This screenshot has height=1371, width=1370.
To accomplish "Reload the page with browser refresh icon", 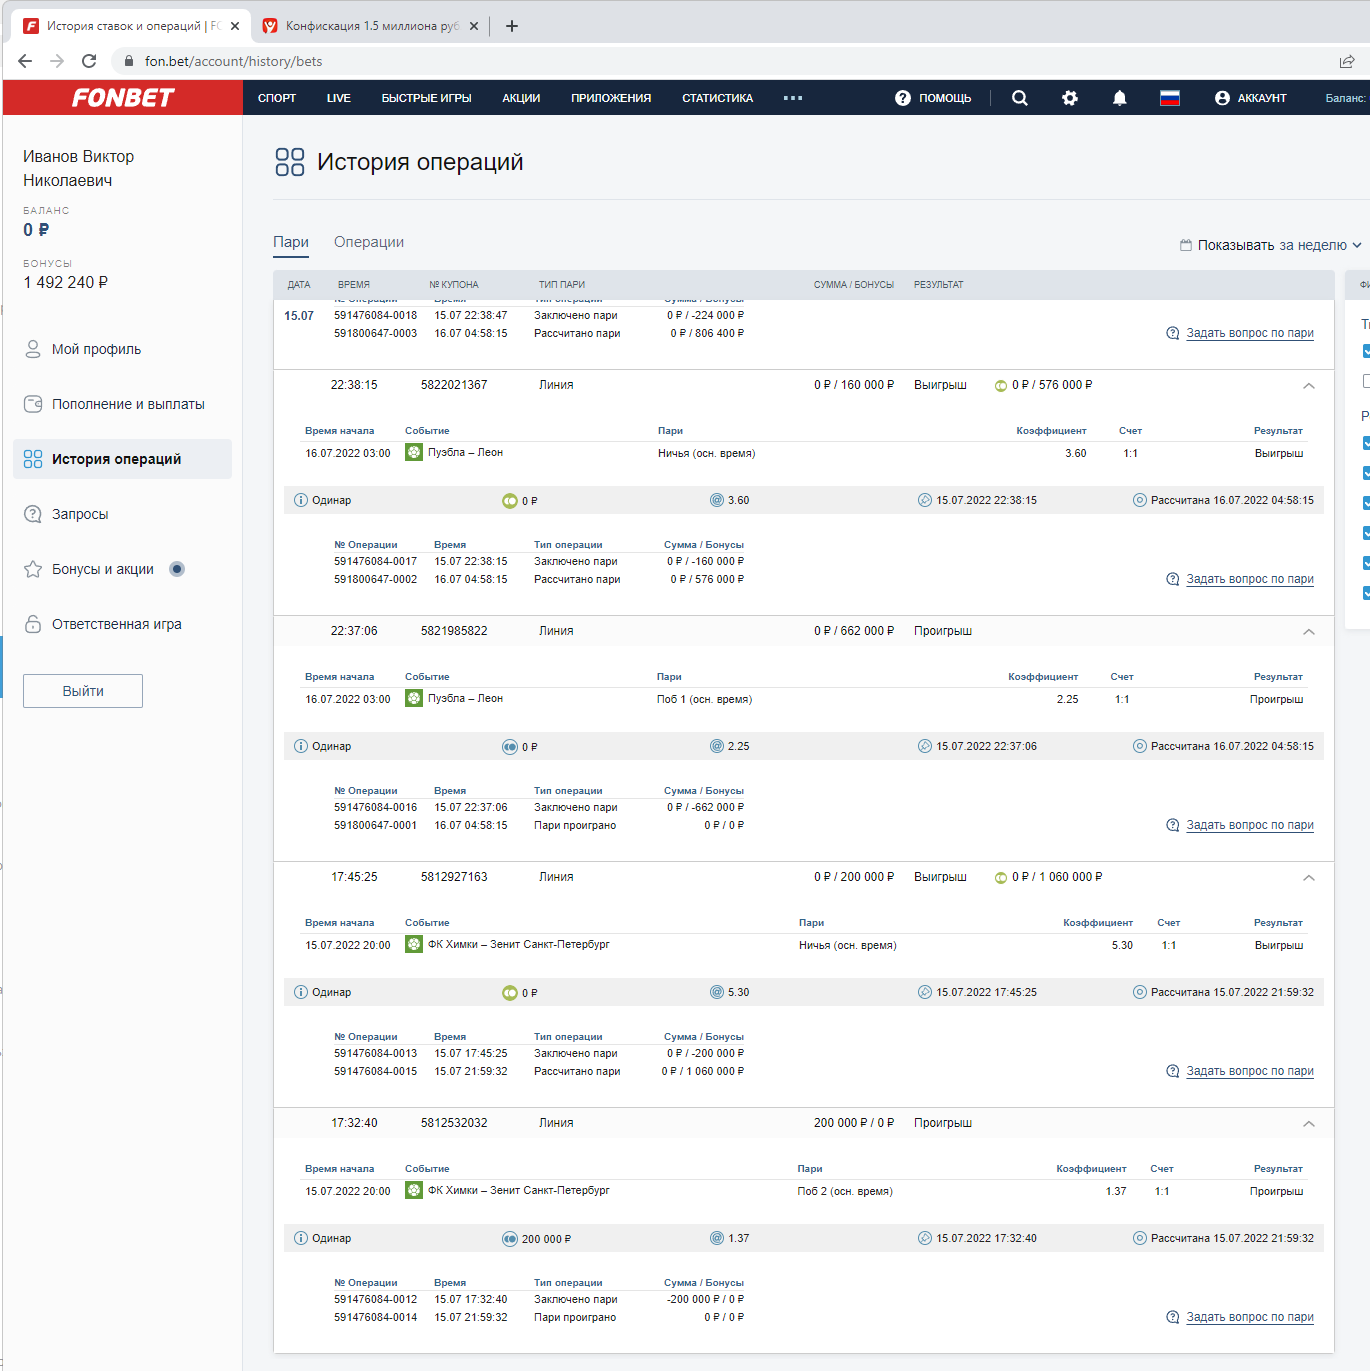I will coord(89,61).
